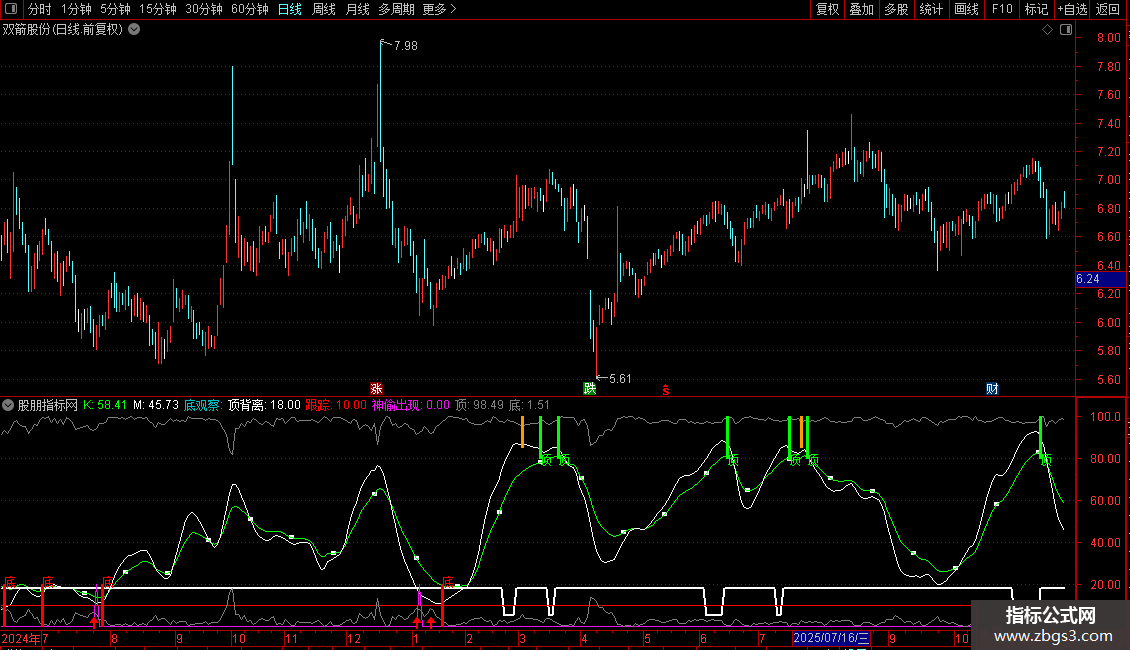Click K: 58.41 indicator value
Viewport: 1130px width, 650px height.
(x=105, y=405)
